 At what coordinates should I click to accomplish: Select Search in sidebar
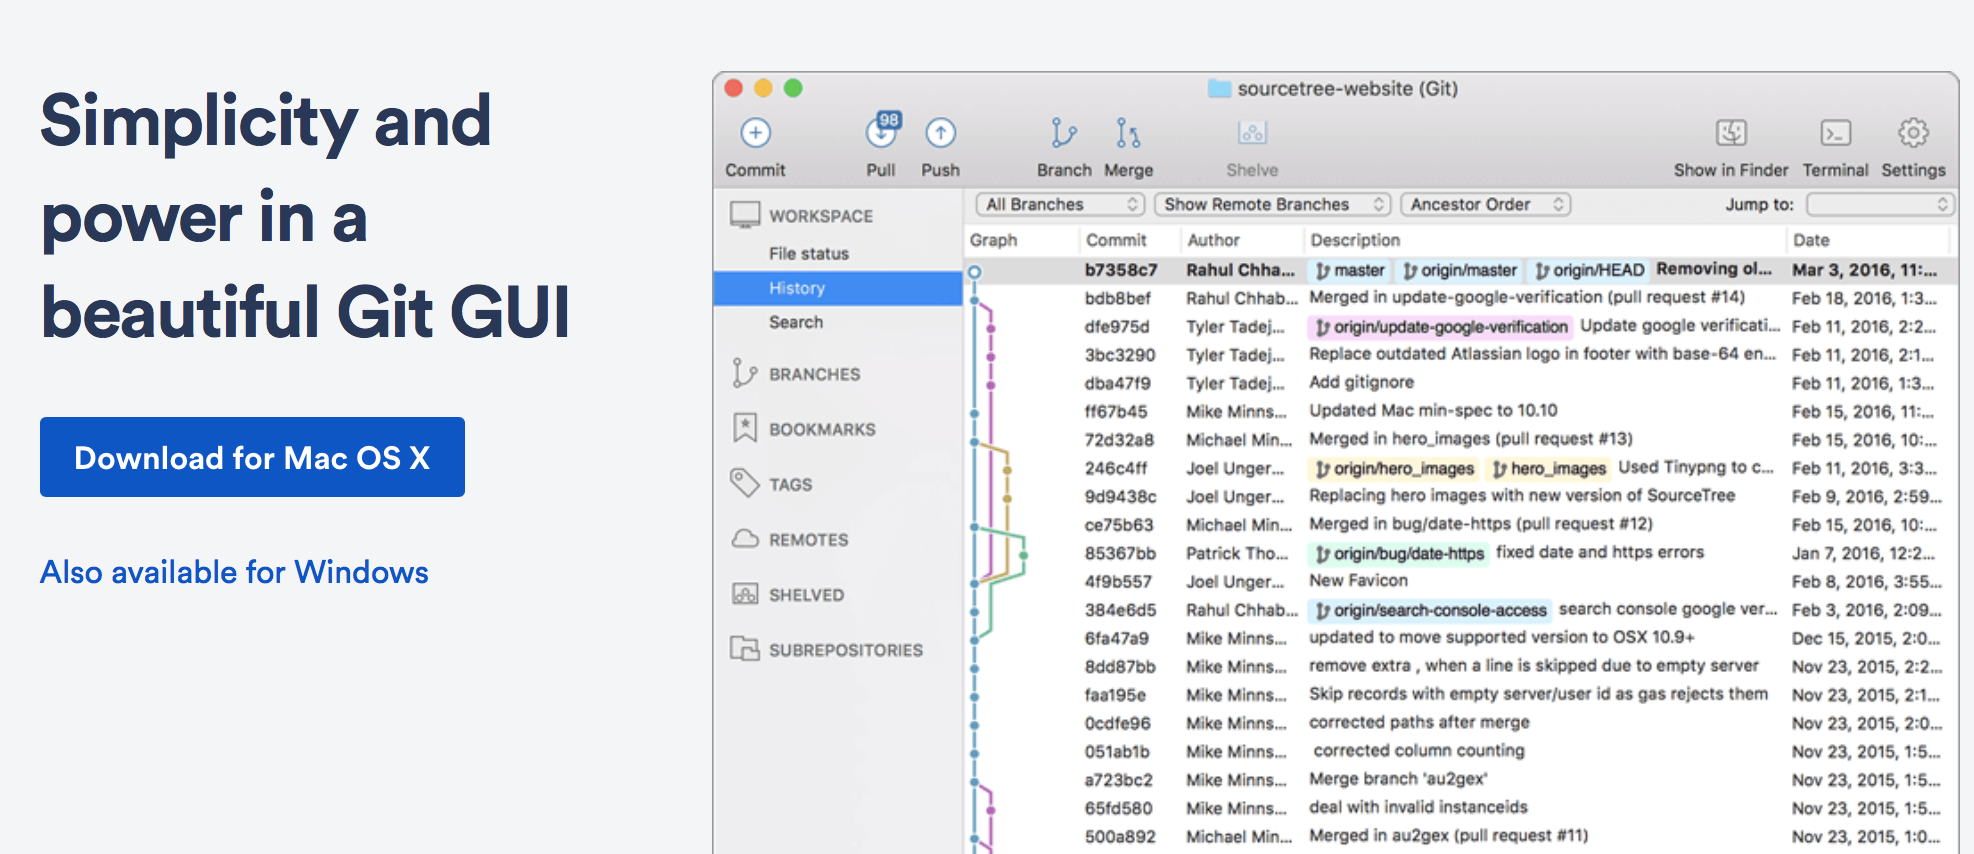pyautogui.click(x=838, y=322)
